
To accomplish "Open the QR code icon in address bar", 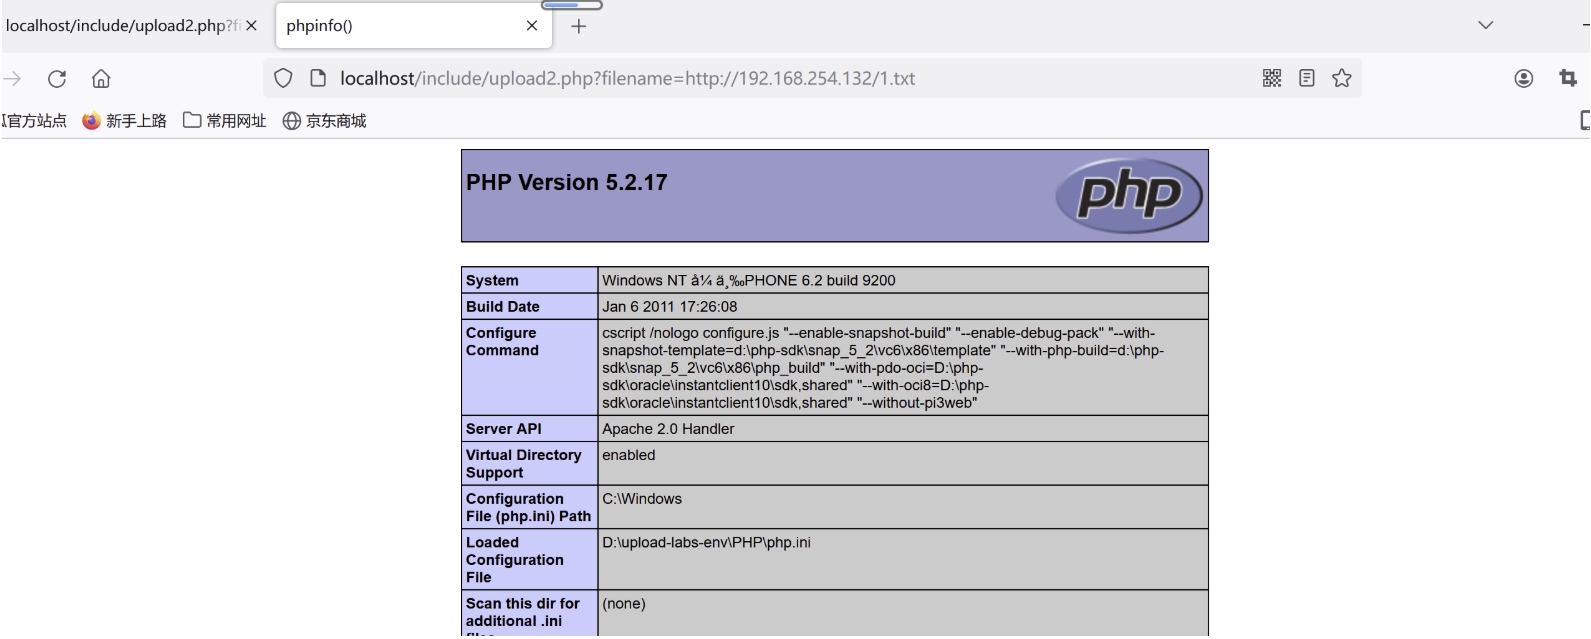I will [x=1272, y=78].
